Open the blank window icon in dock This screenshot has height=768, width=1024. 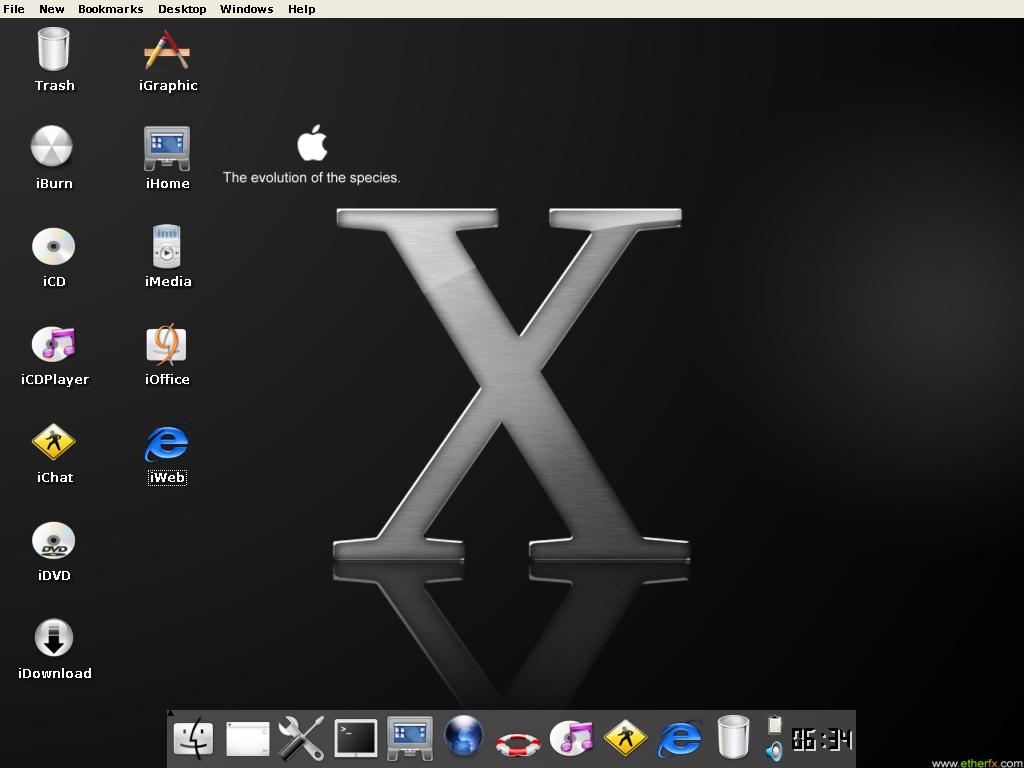point(248,739)
